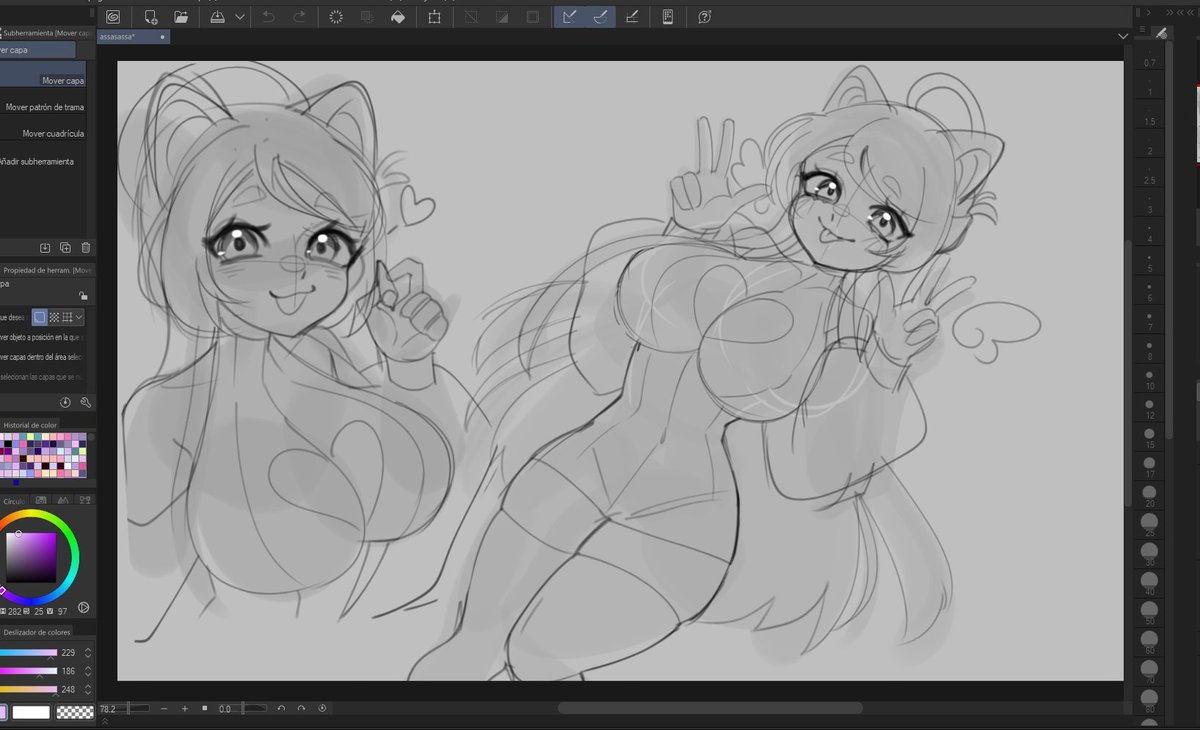The width and height of the screenshot is (1200, 730).
Task: Invert the selection area
Action: click(502, 17)
